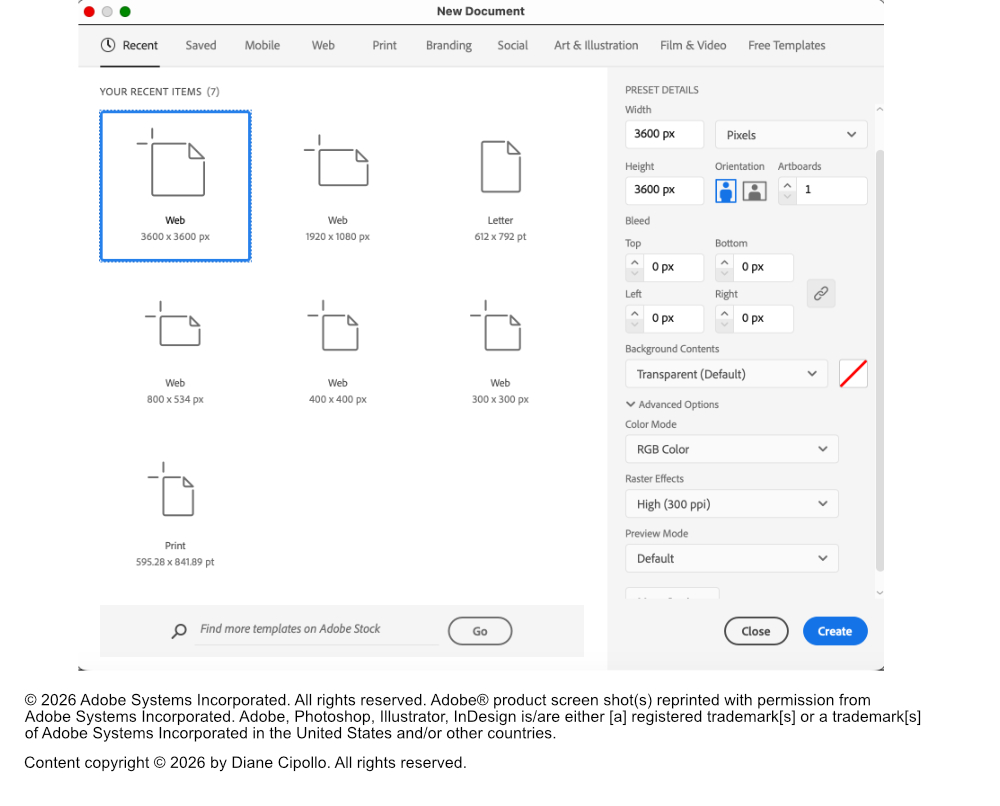
Task: Open the Color Mode dropdown
Action: click(732, 450)
